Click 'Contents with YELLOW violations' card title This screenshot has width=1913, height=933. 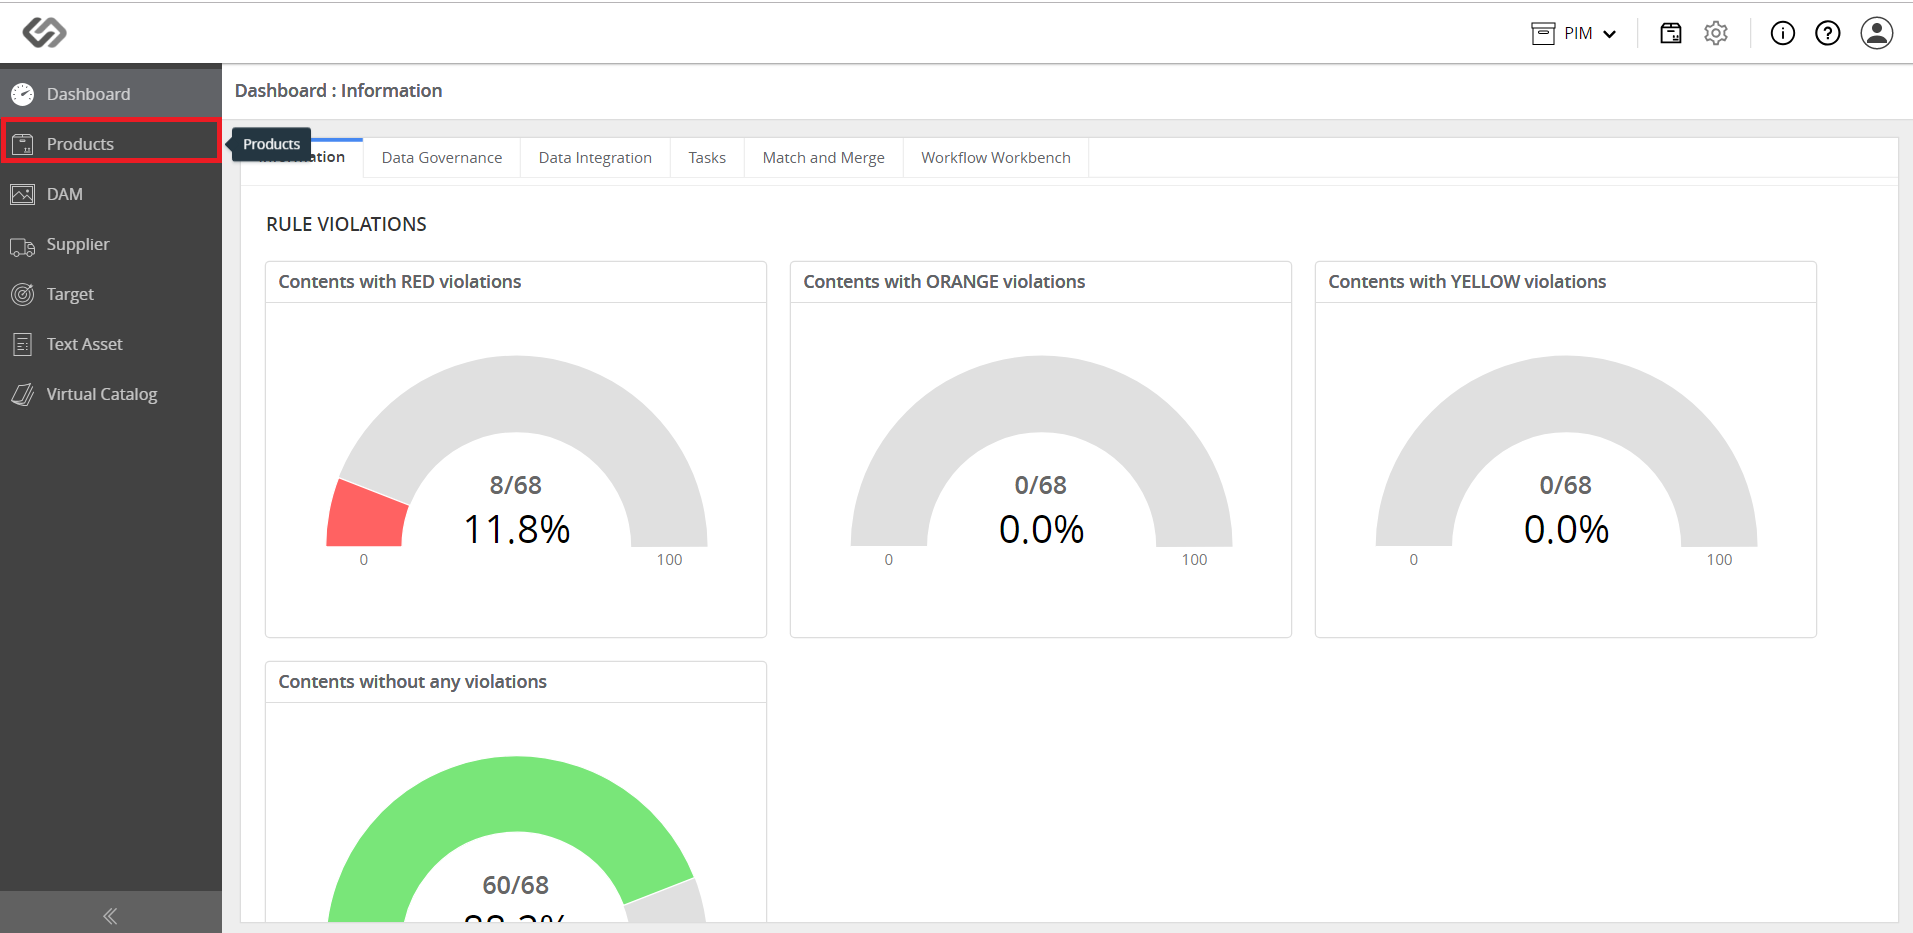pyautogui.click(x=1467, y=282)
